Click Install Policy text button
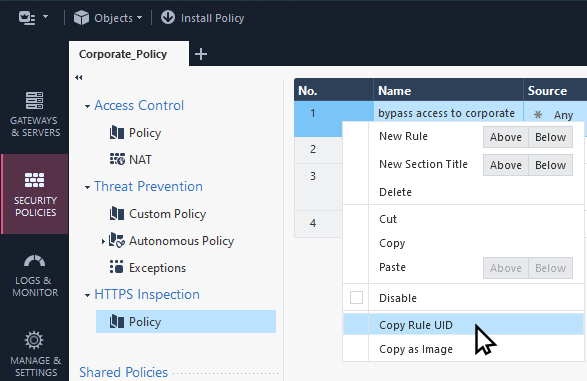The height and width of the screenshot is (381, 587). pyautogui.click(x=212, y=18)
